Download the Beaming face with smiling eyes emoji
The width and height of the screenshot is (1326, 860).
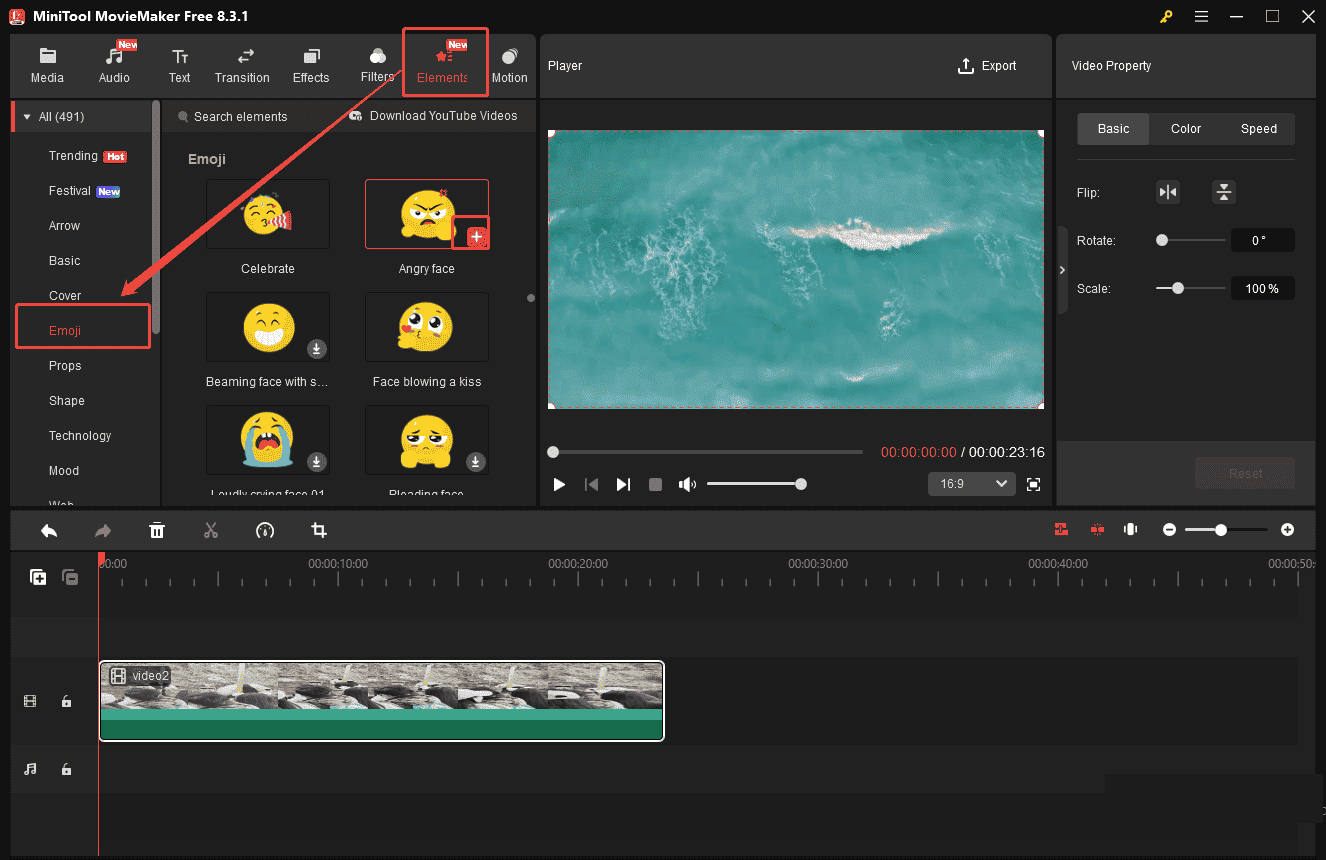coord(316,348)
